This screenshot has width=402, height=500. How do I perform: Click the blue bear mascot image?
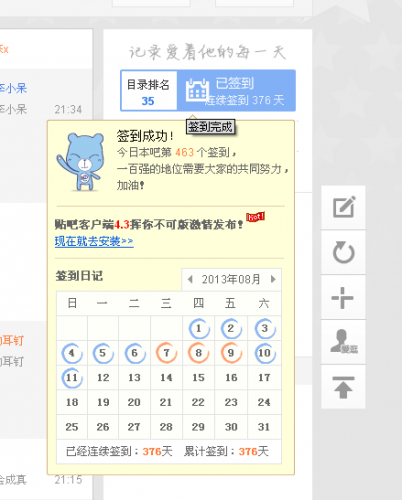81,162
